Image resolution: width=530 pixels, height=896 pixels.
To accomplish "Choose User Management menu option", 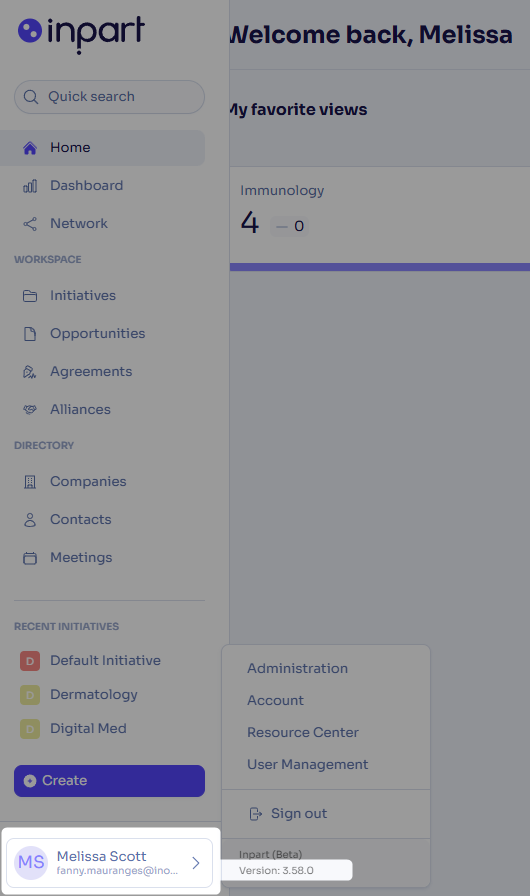I will (307, 765).
